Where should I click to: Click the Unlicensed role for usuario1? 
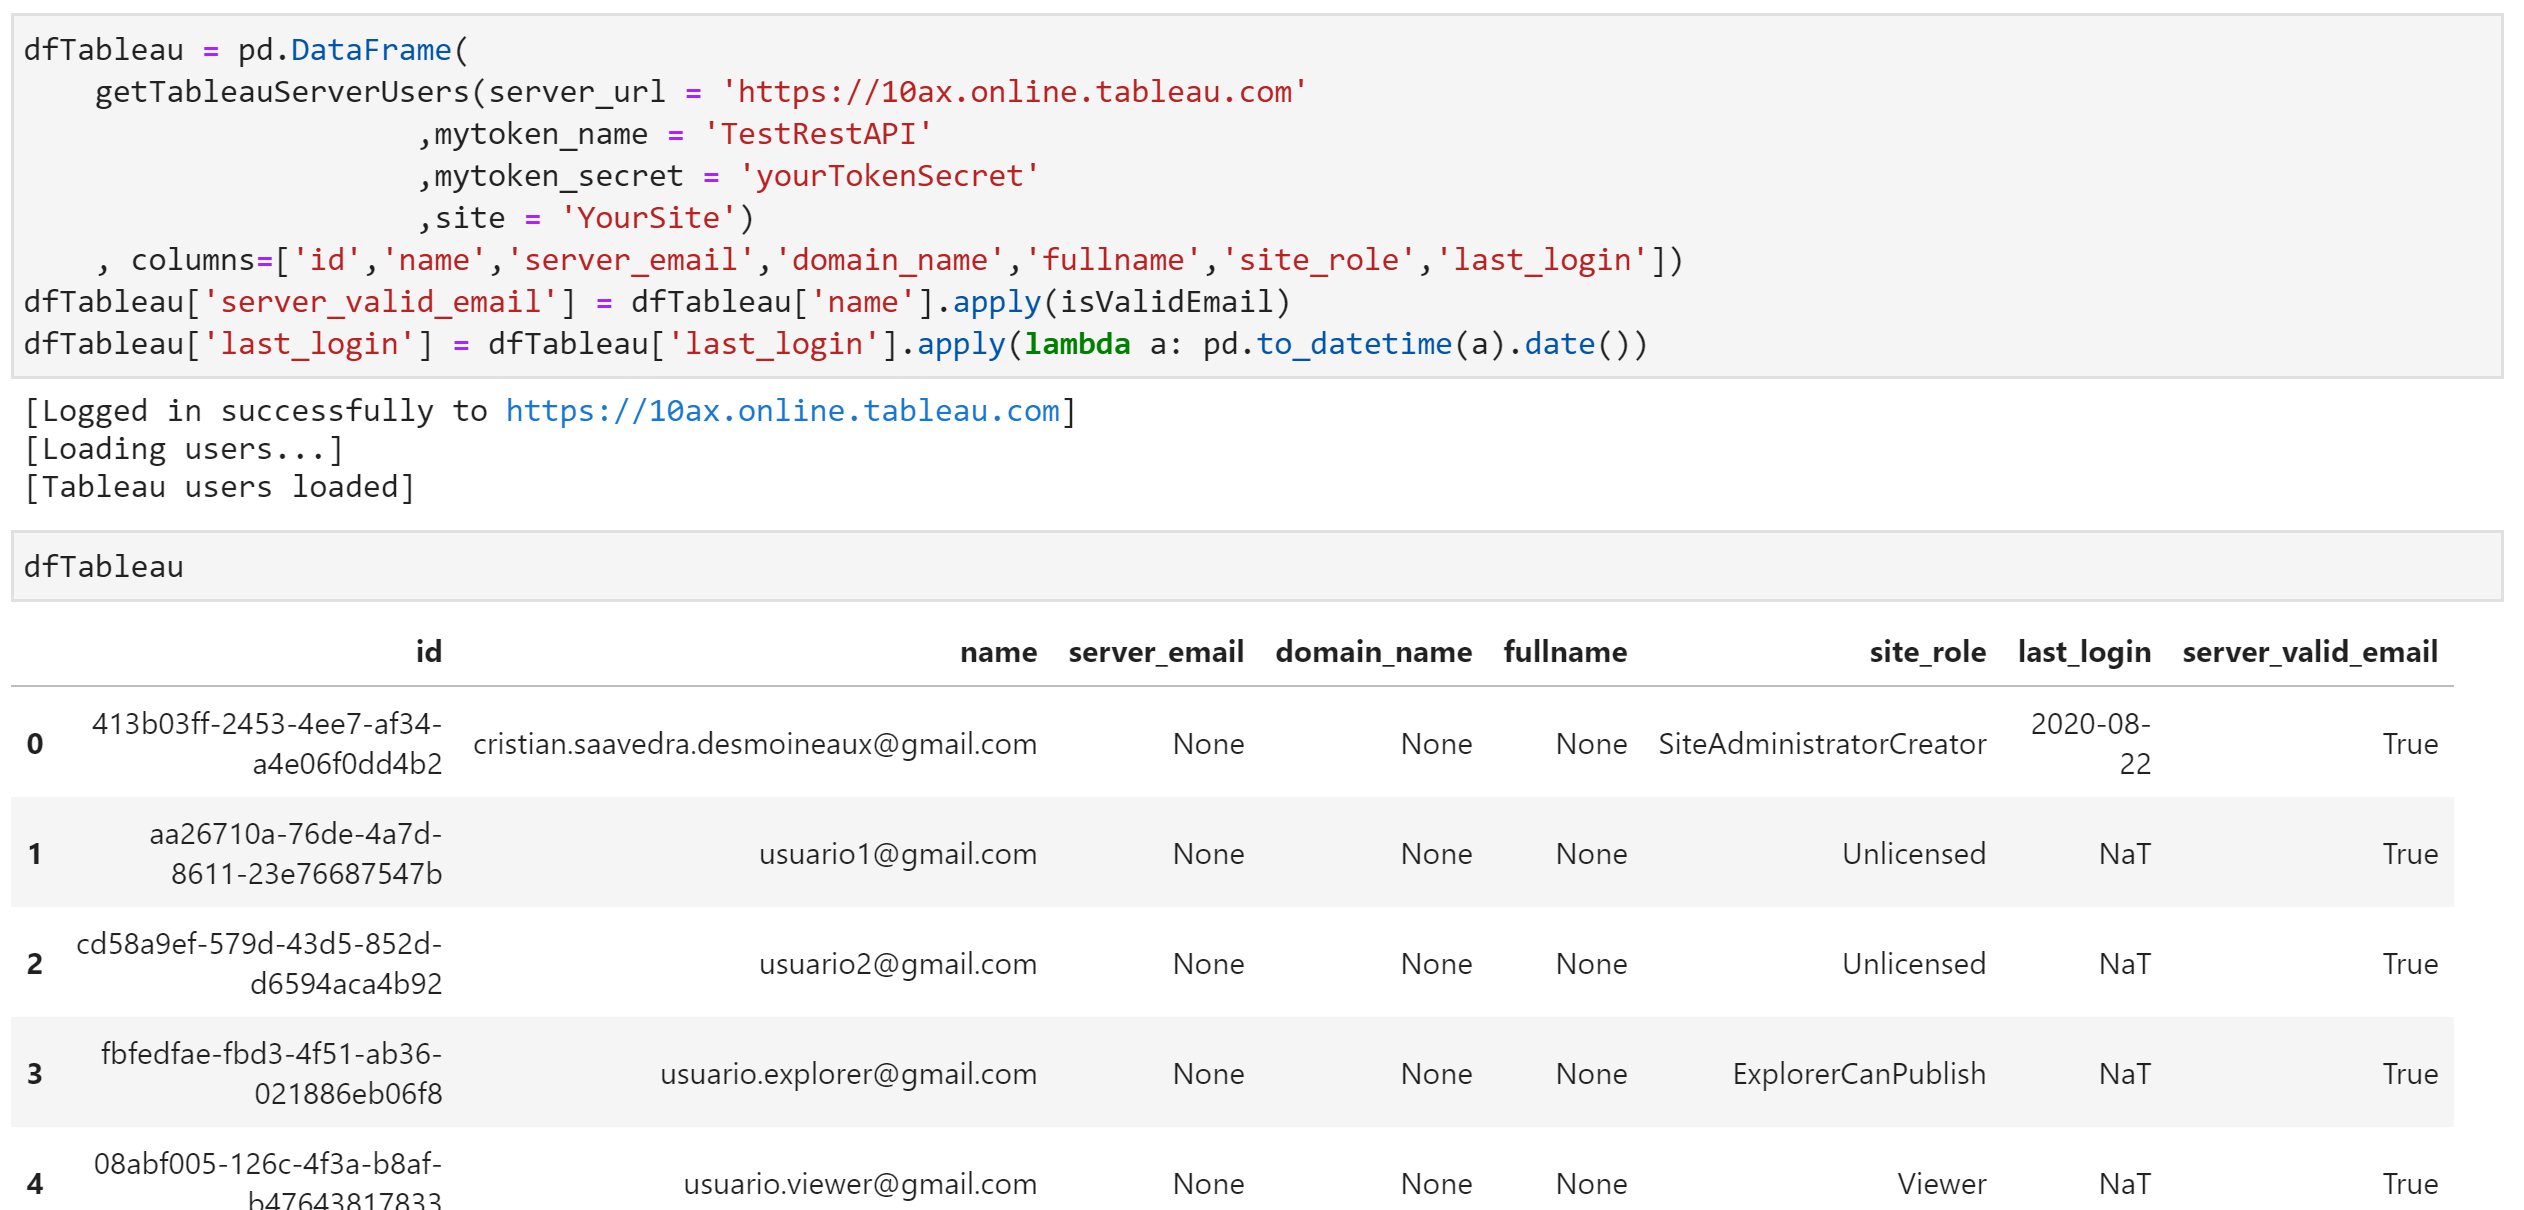point(1914,854)
